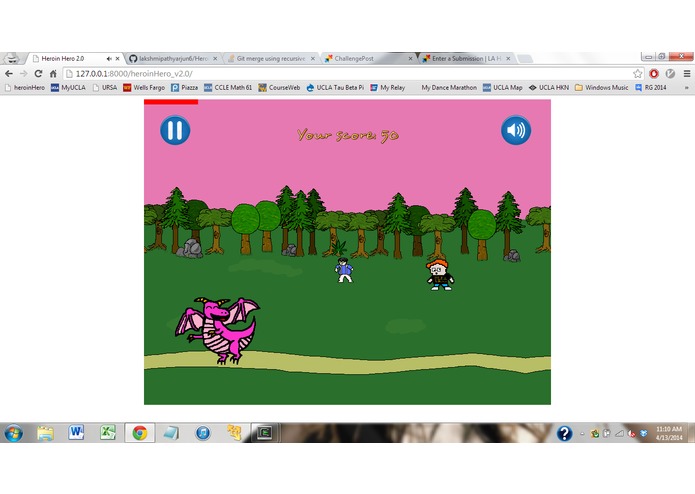Screen dimensions: 695x494
Task: Open a new browser tab
Action: coord(525,58)
